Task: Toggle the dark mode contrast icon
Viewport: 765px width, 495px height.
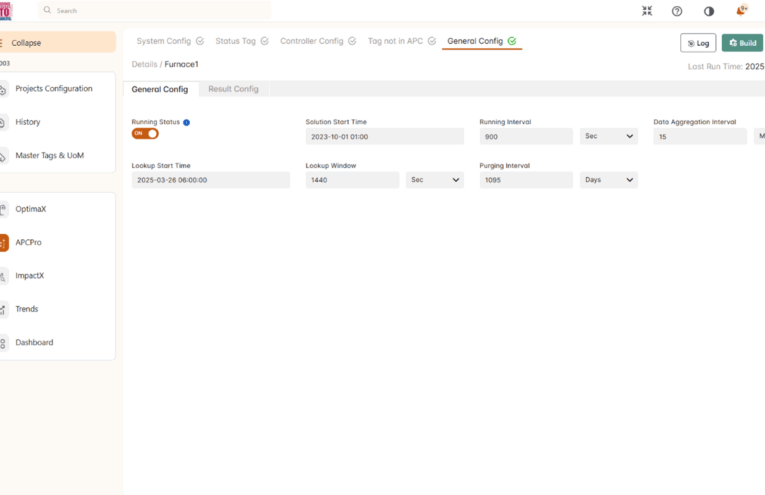Action: click(x=709, y=11)
